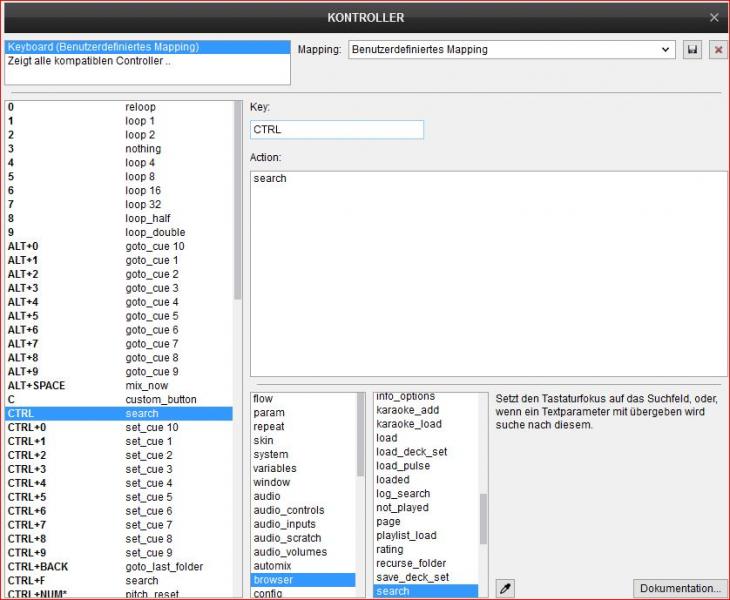This screenshot has width=730, height=600.
Task: Click into the Key input field
Action: point(337,129)
